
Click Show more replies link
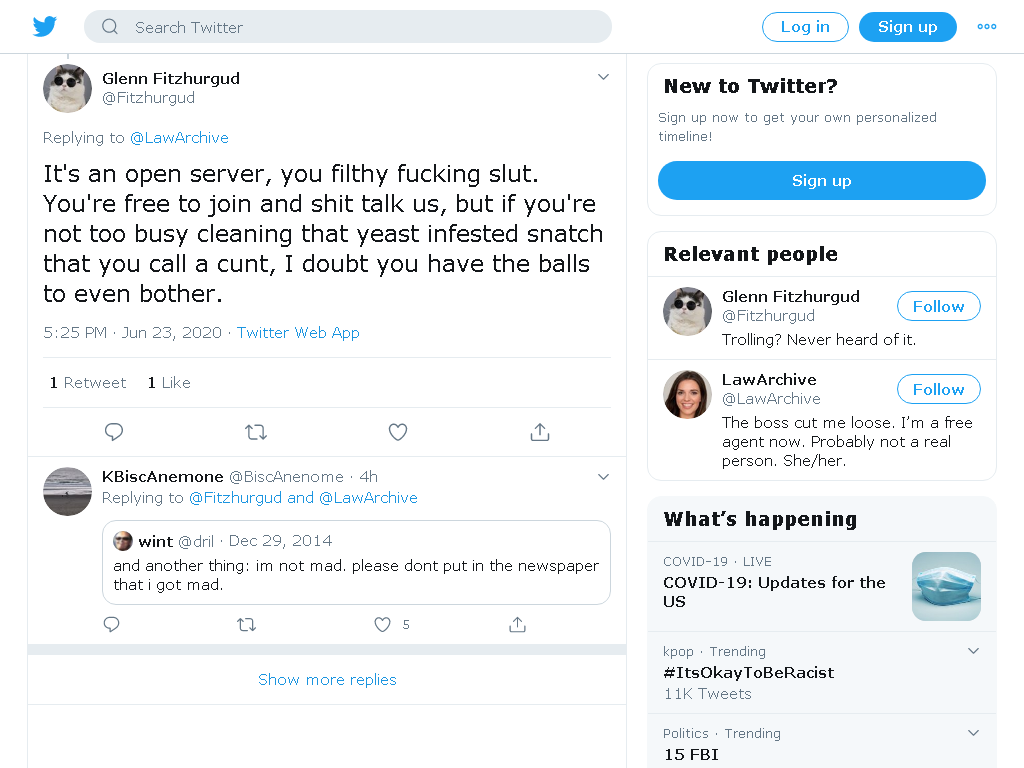[327, 679]
